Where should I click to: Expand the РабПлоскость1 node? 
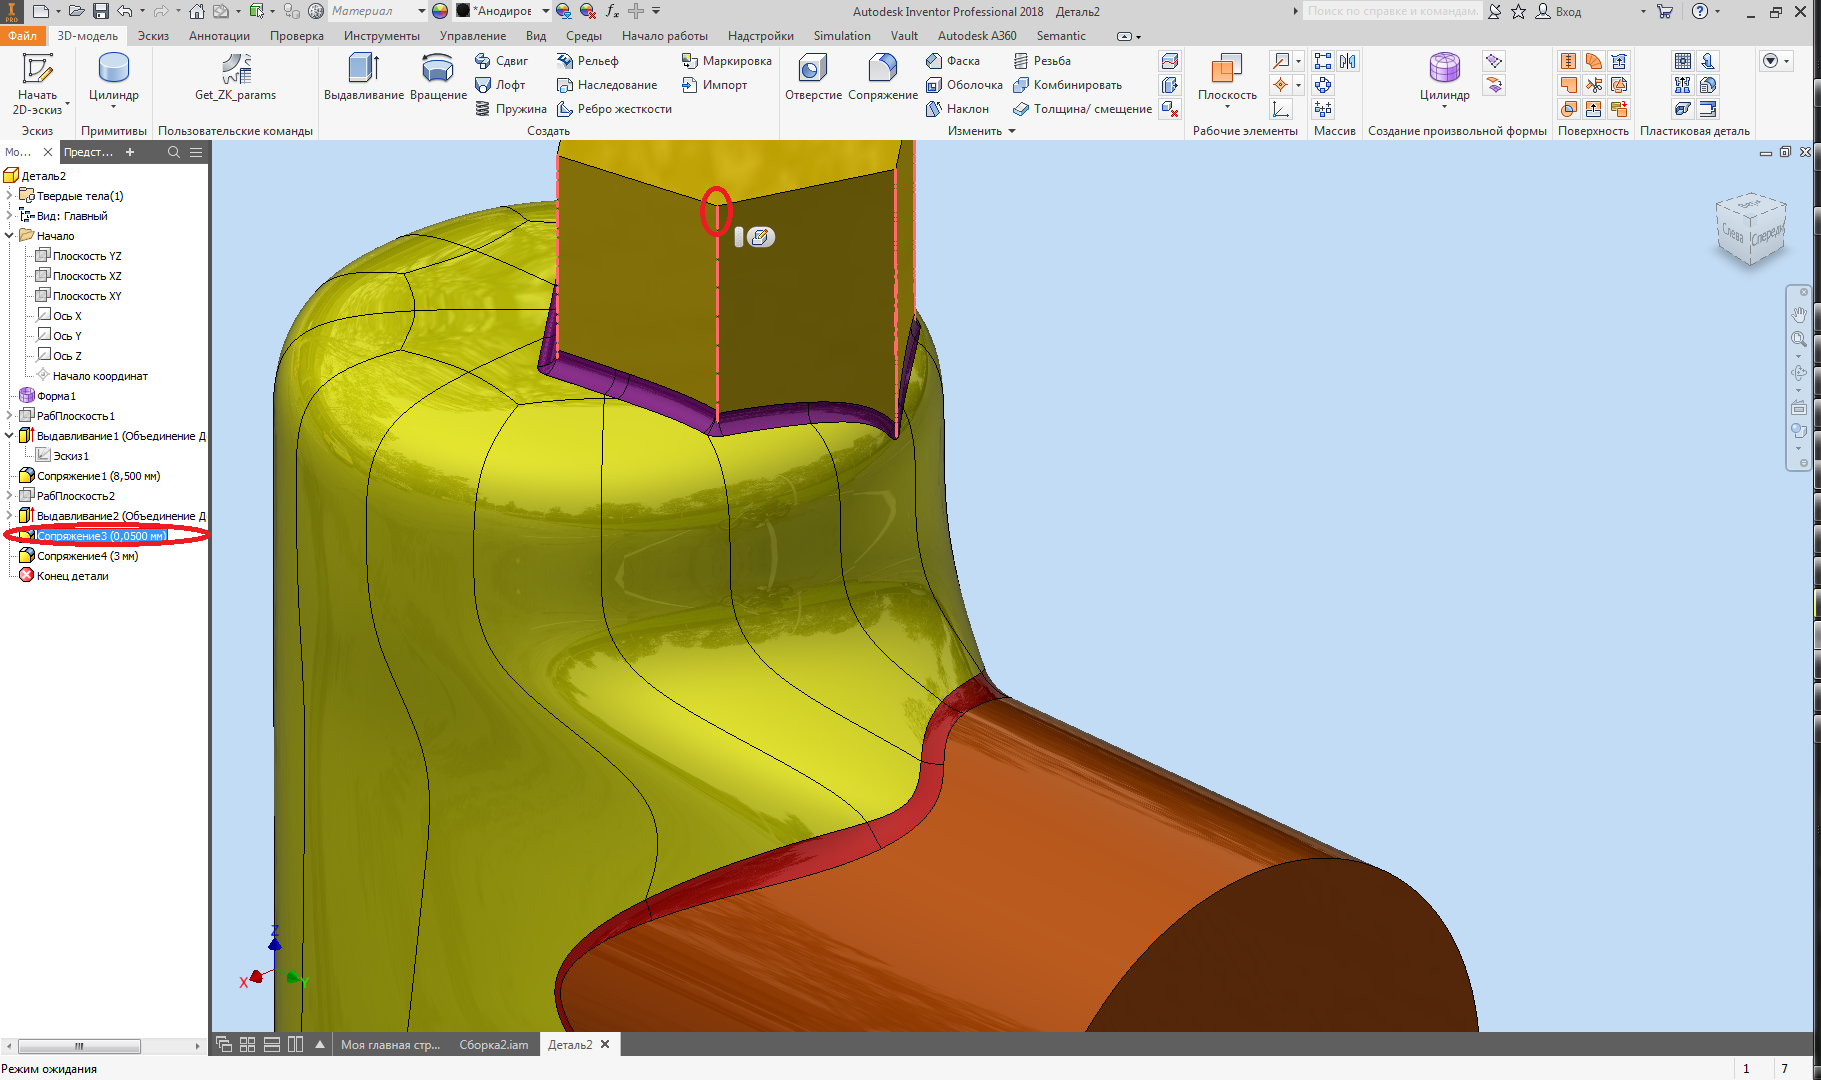(9, 416)
